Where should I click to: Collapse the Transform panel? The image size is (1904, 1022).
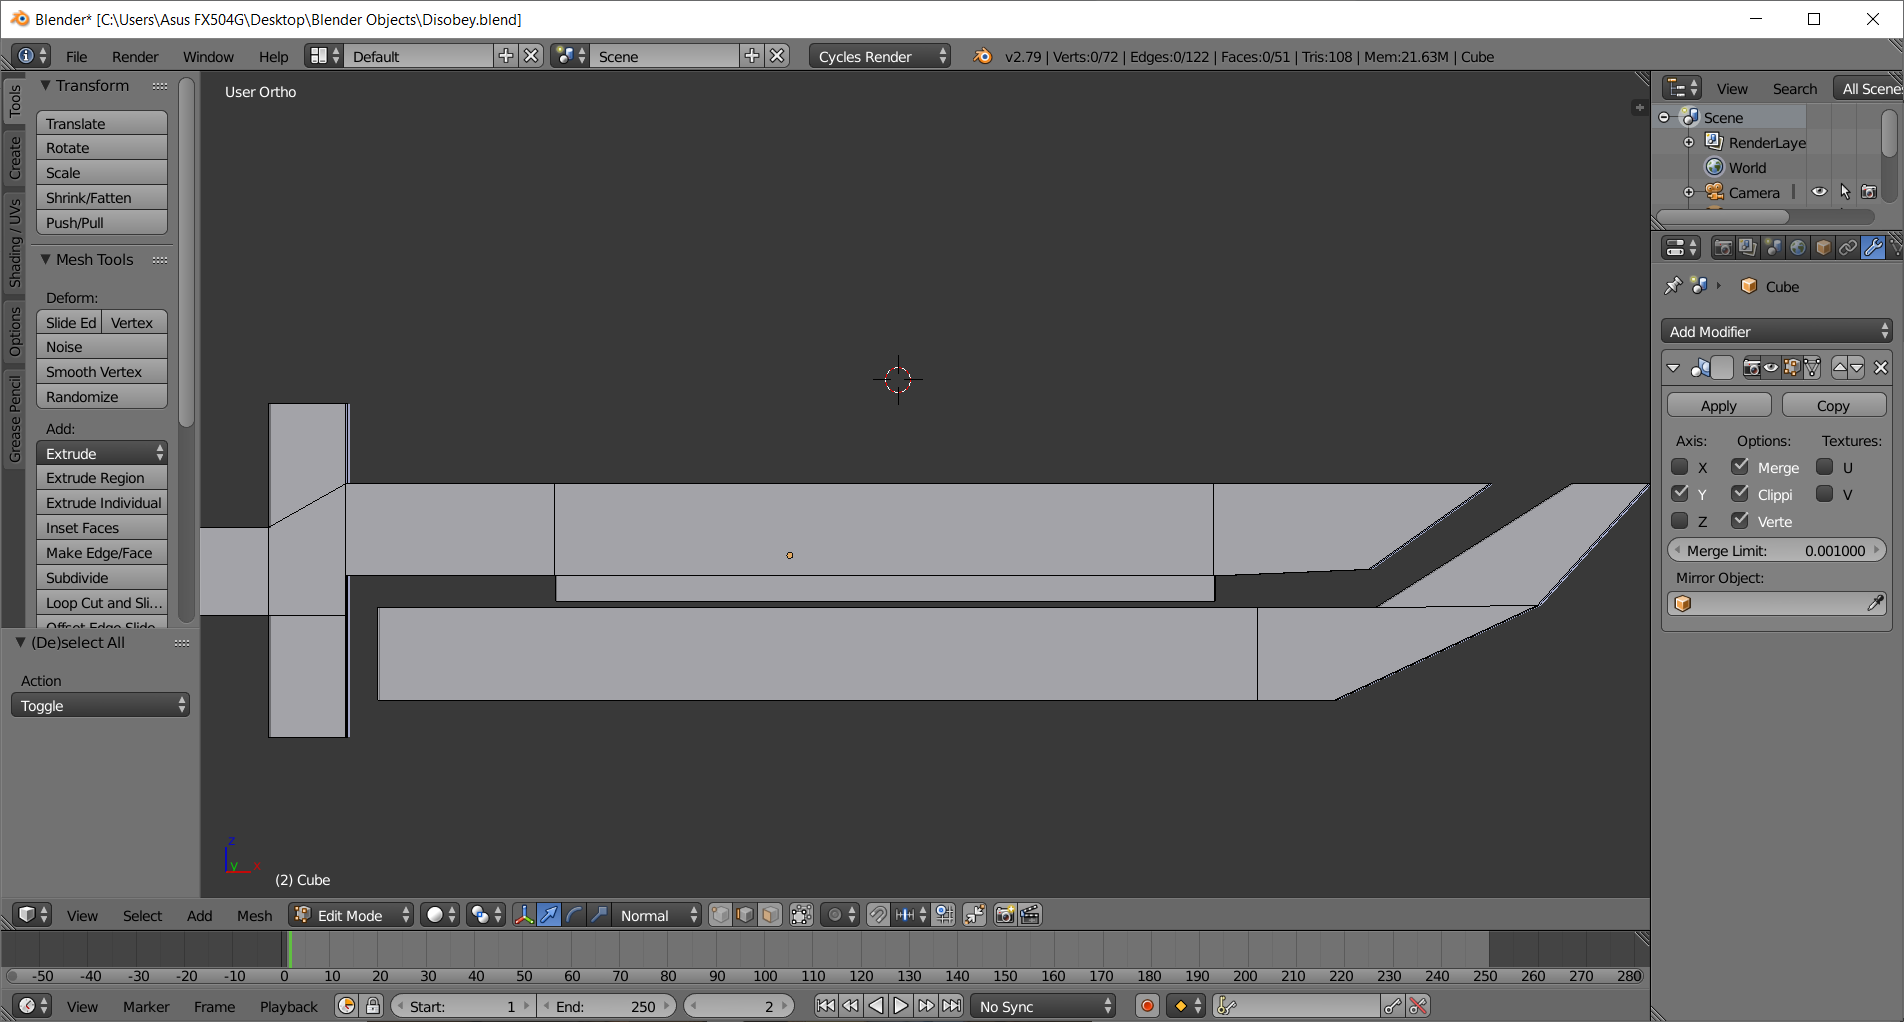click(45, 86)
